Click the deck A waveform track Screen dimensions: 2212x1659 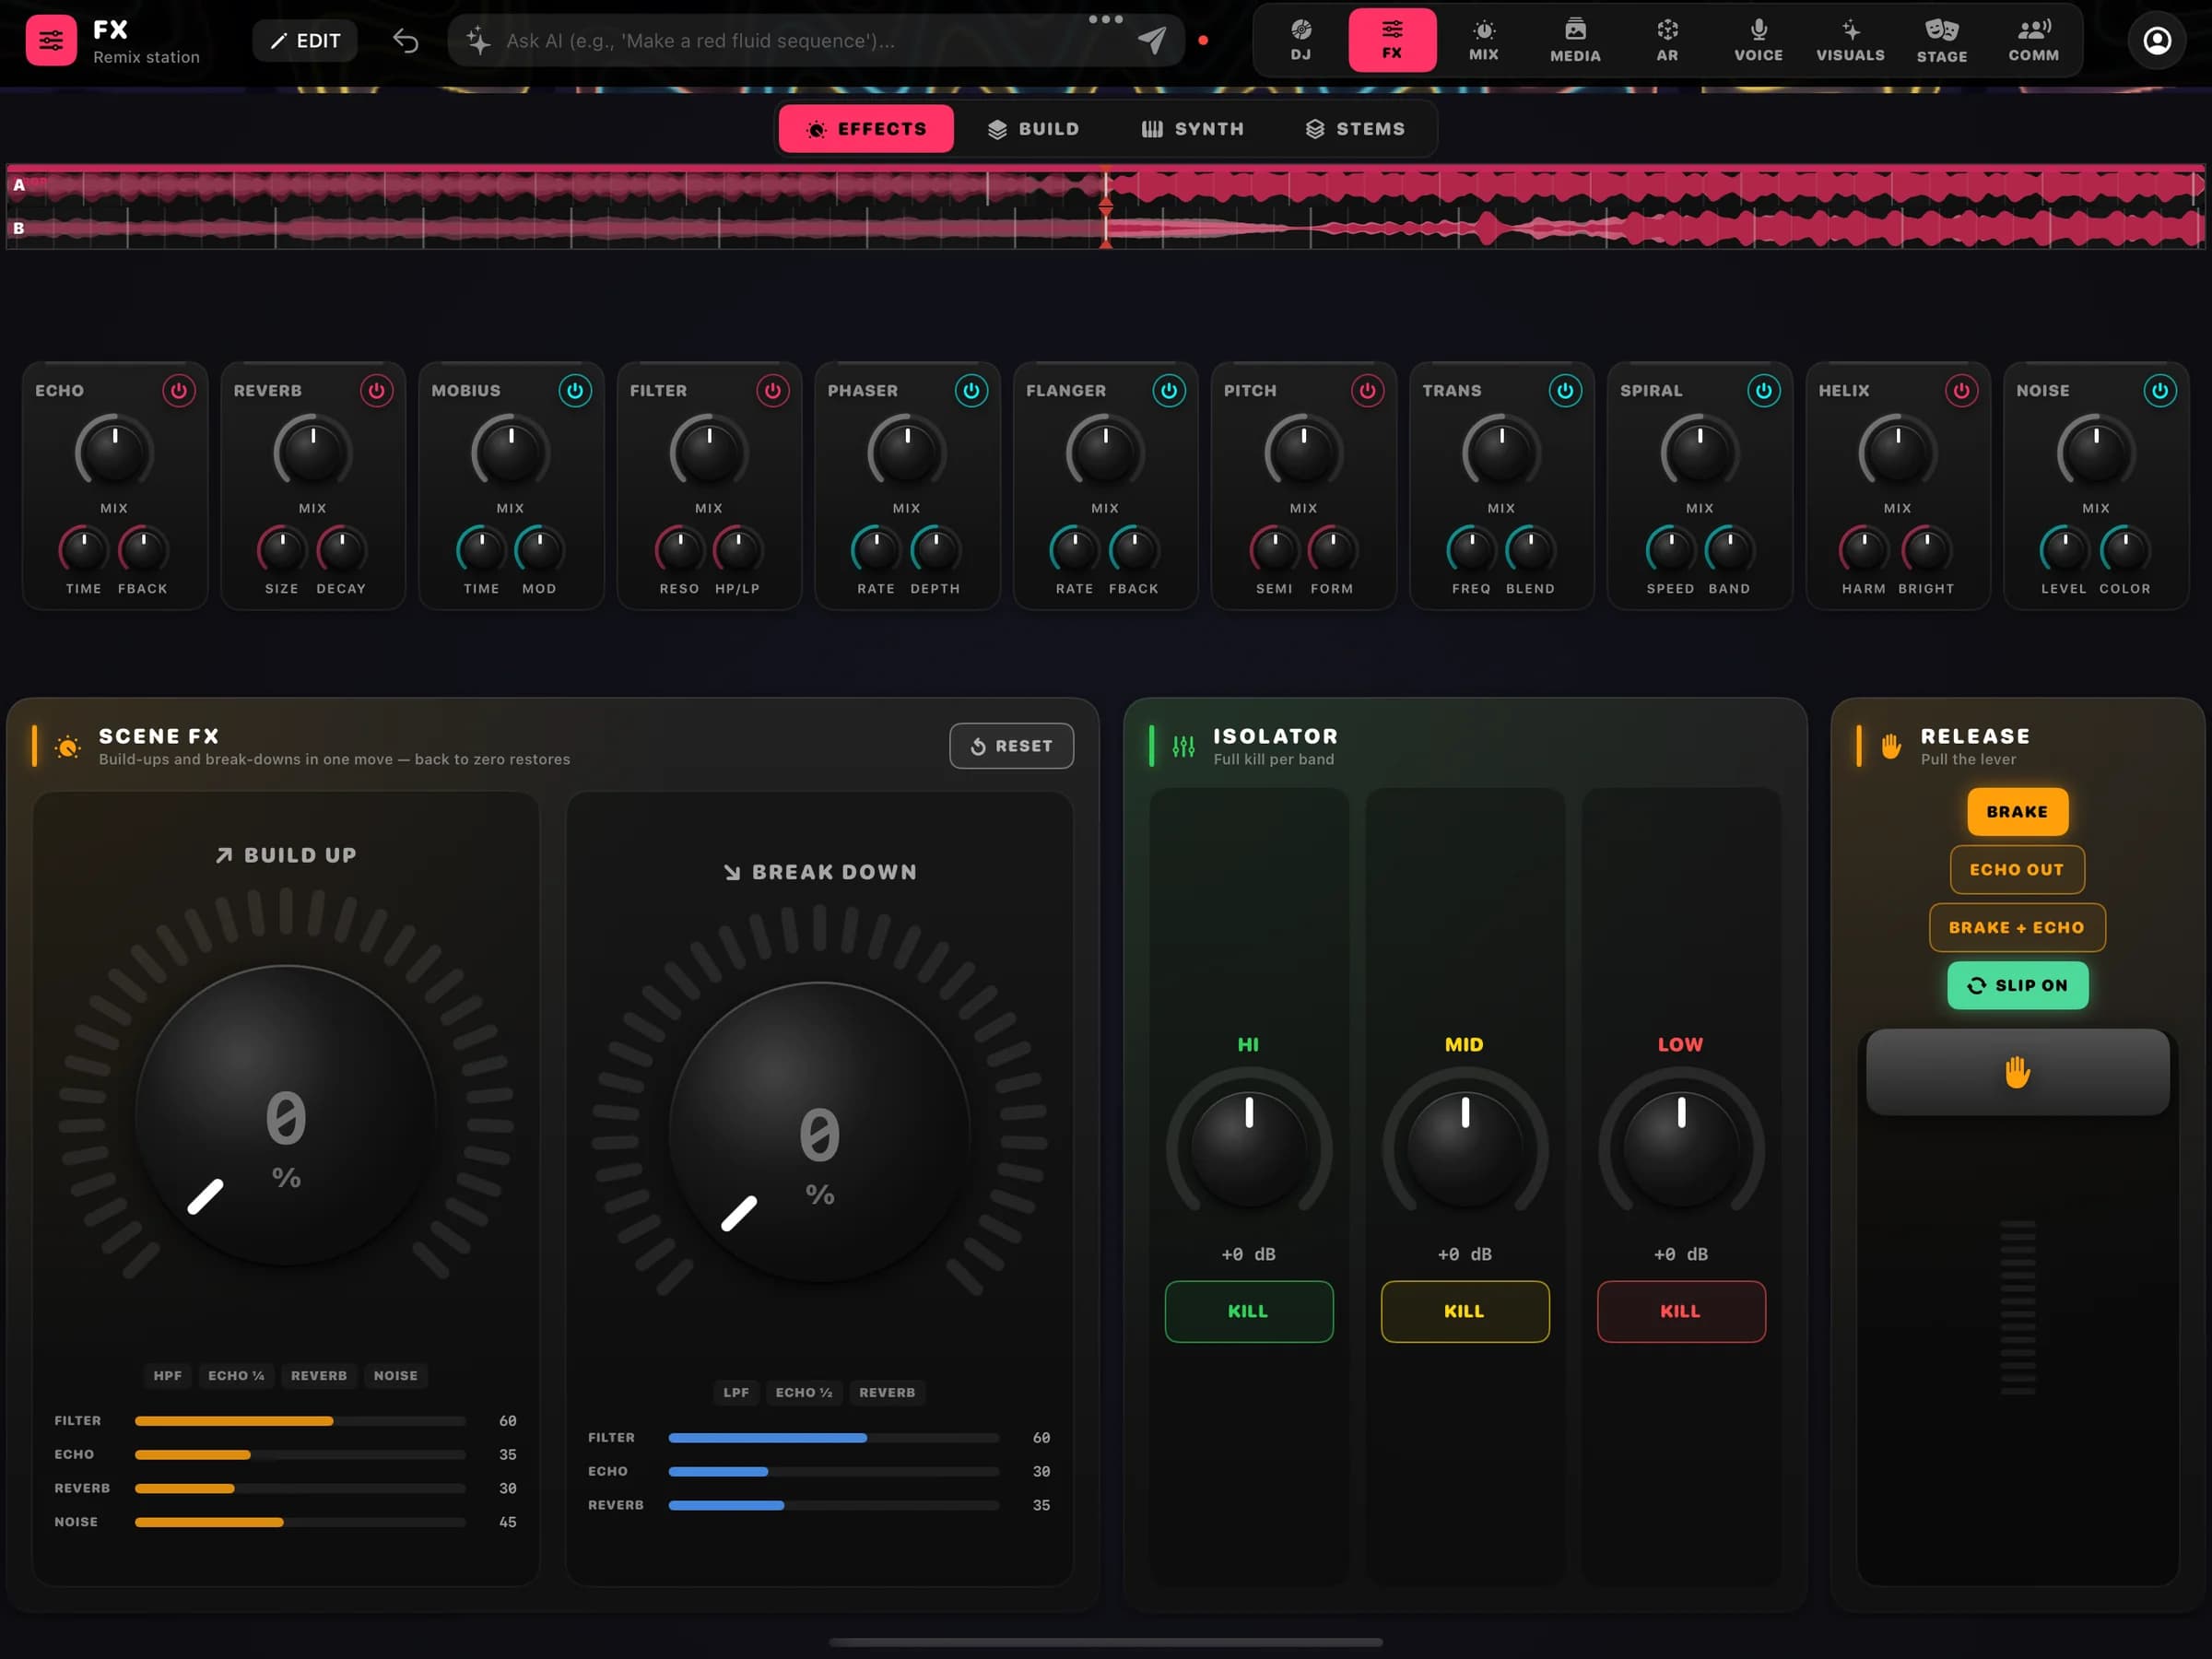(1105, 185)
